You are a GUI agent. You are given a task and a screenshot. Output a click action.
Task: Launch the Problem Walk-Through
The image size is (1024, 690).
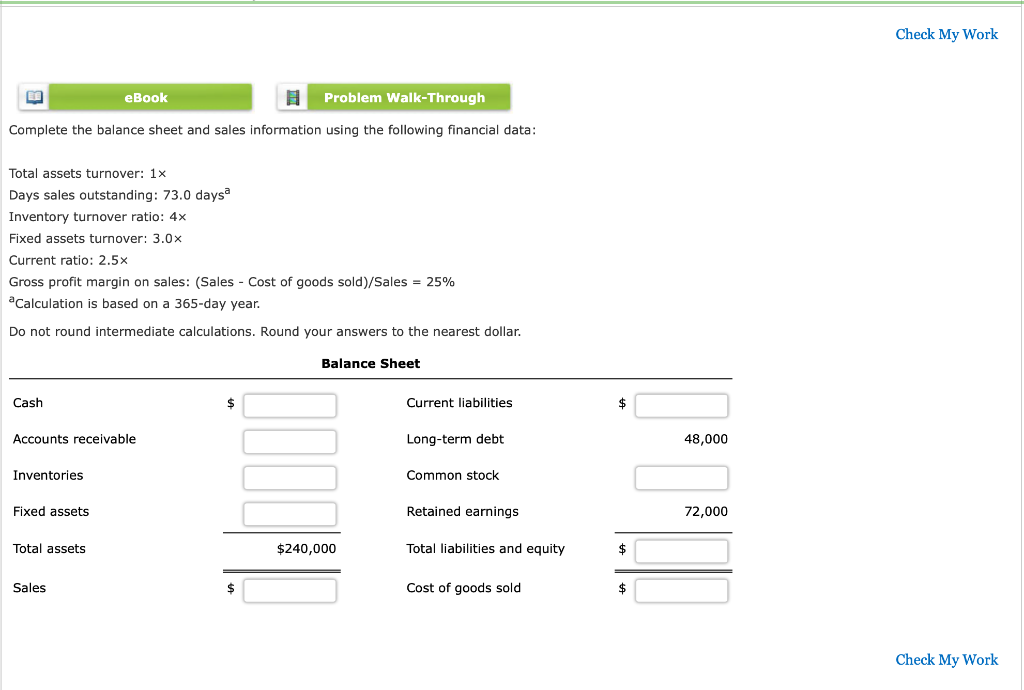[x=408, y=97]
